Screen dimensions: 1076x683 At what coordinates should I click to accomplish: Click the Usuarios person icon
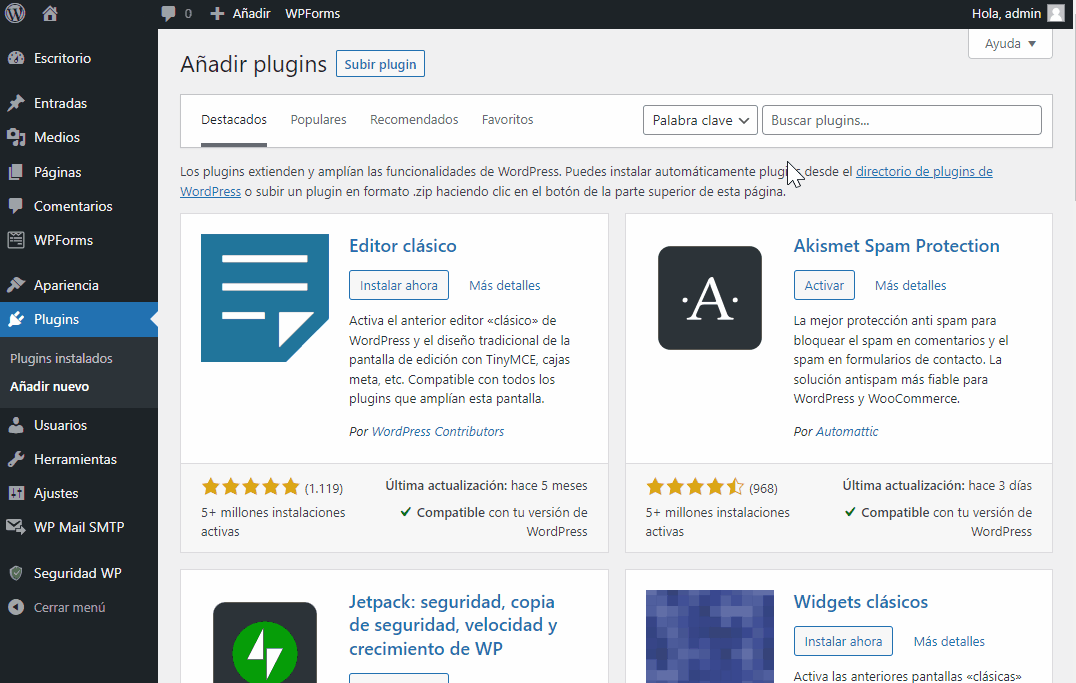16,425
